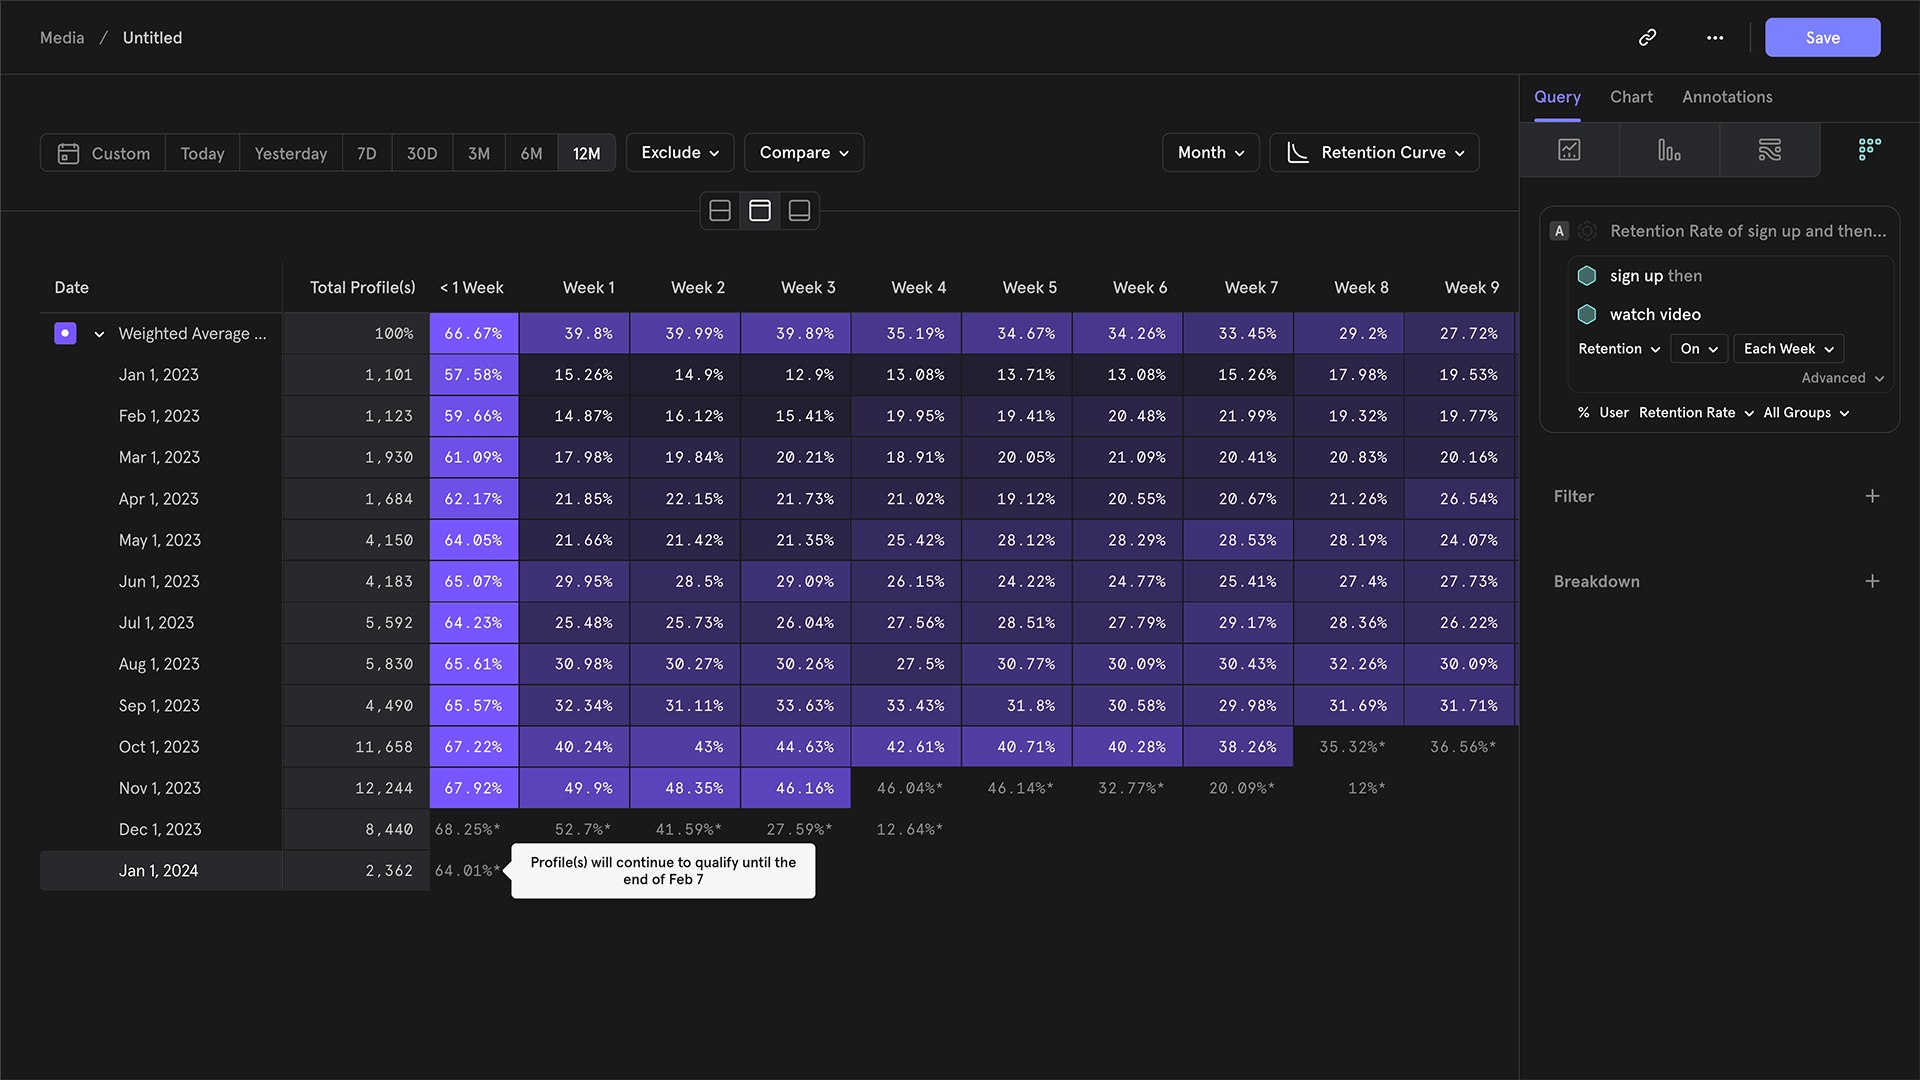Click the Media breadcrumb link
The image size is (1920, 1080).
62,37
